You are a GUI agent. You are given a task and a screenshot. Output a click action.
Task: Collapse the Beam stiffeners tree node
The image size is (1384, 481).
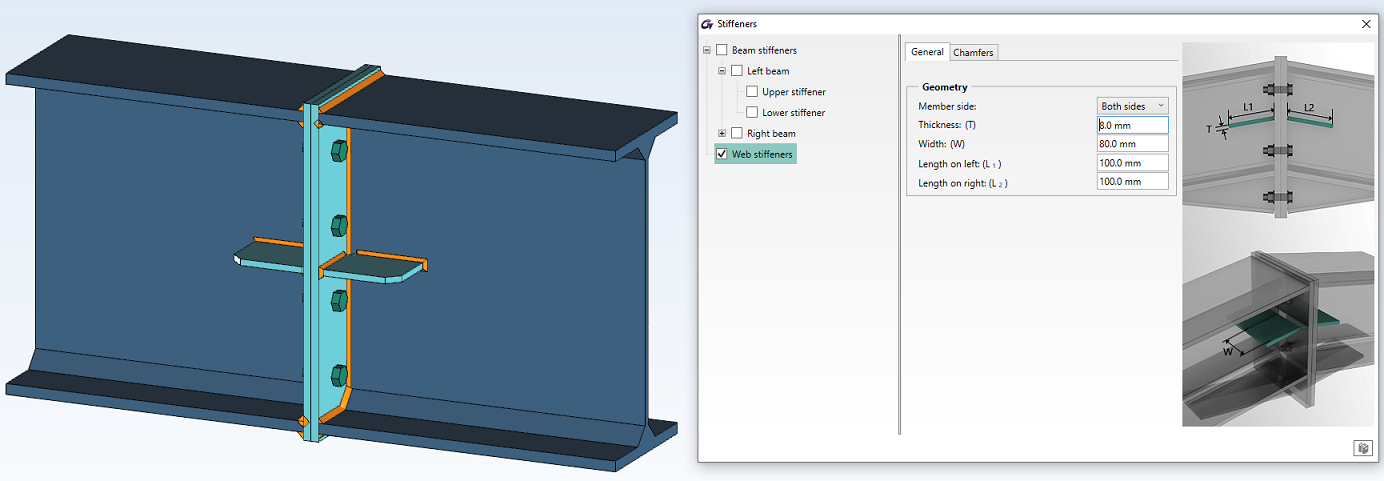pos(707,50)
